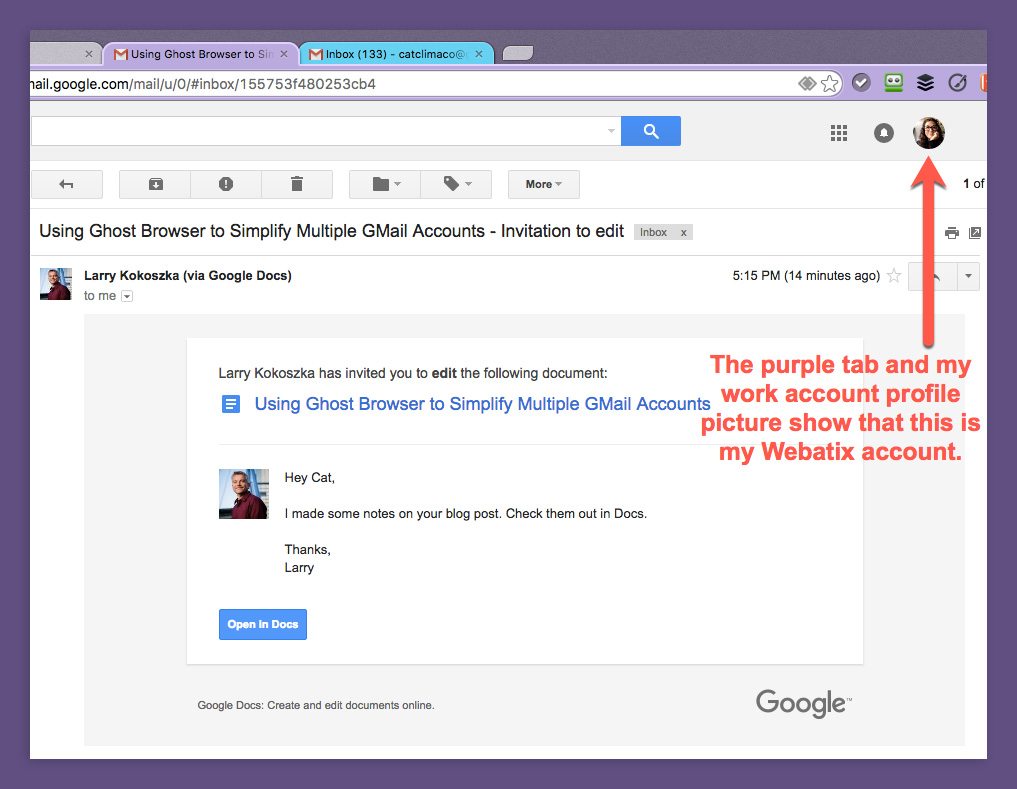Click the diamond icon in address bar

tap(807, 84)
